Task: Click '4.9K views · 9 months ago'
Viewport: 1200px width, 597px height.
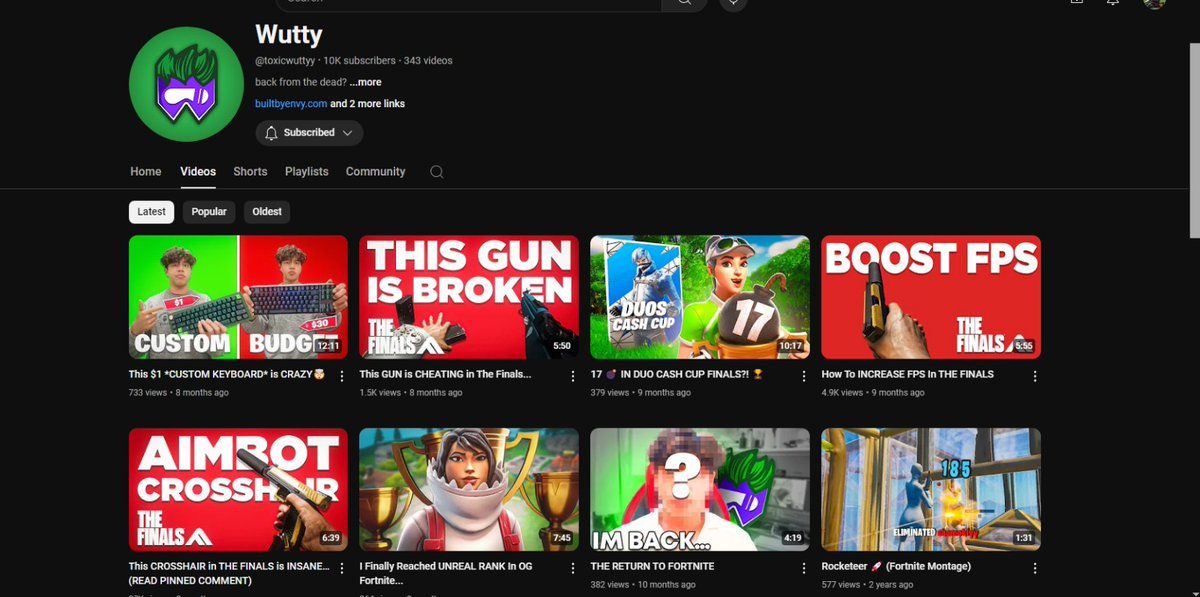Action: point(873,393)
